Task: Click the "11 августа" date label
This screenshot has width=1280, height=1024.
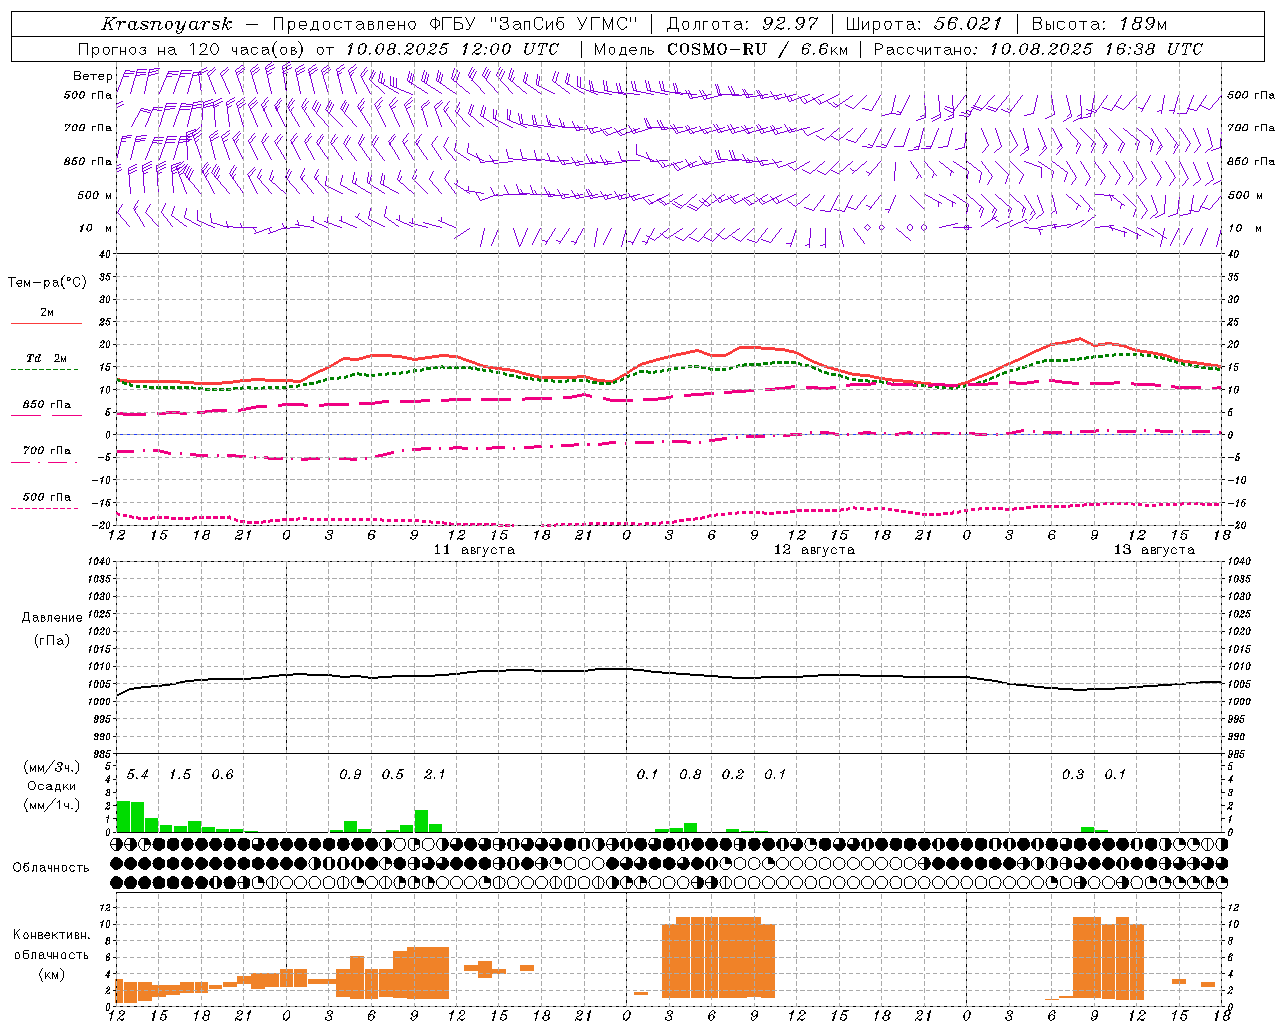Action: (474, 550)
